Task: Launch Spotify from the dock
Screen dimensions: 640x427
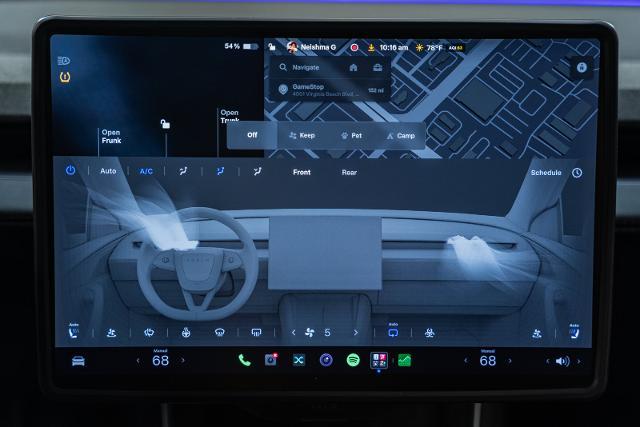Action: pyautogui.click(x=353, y=360)
